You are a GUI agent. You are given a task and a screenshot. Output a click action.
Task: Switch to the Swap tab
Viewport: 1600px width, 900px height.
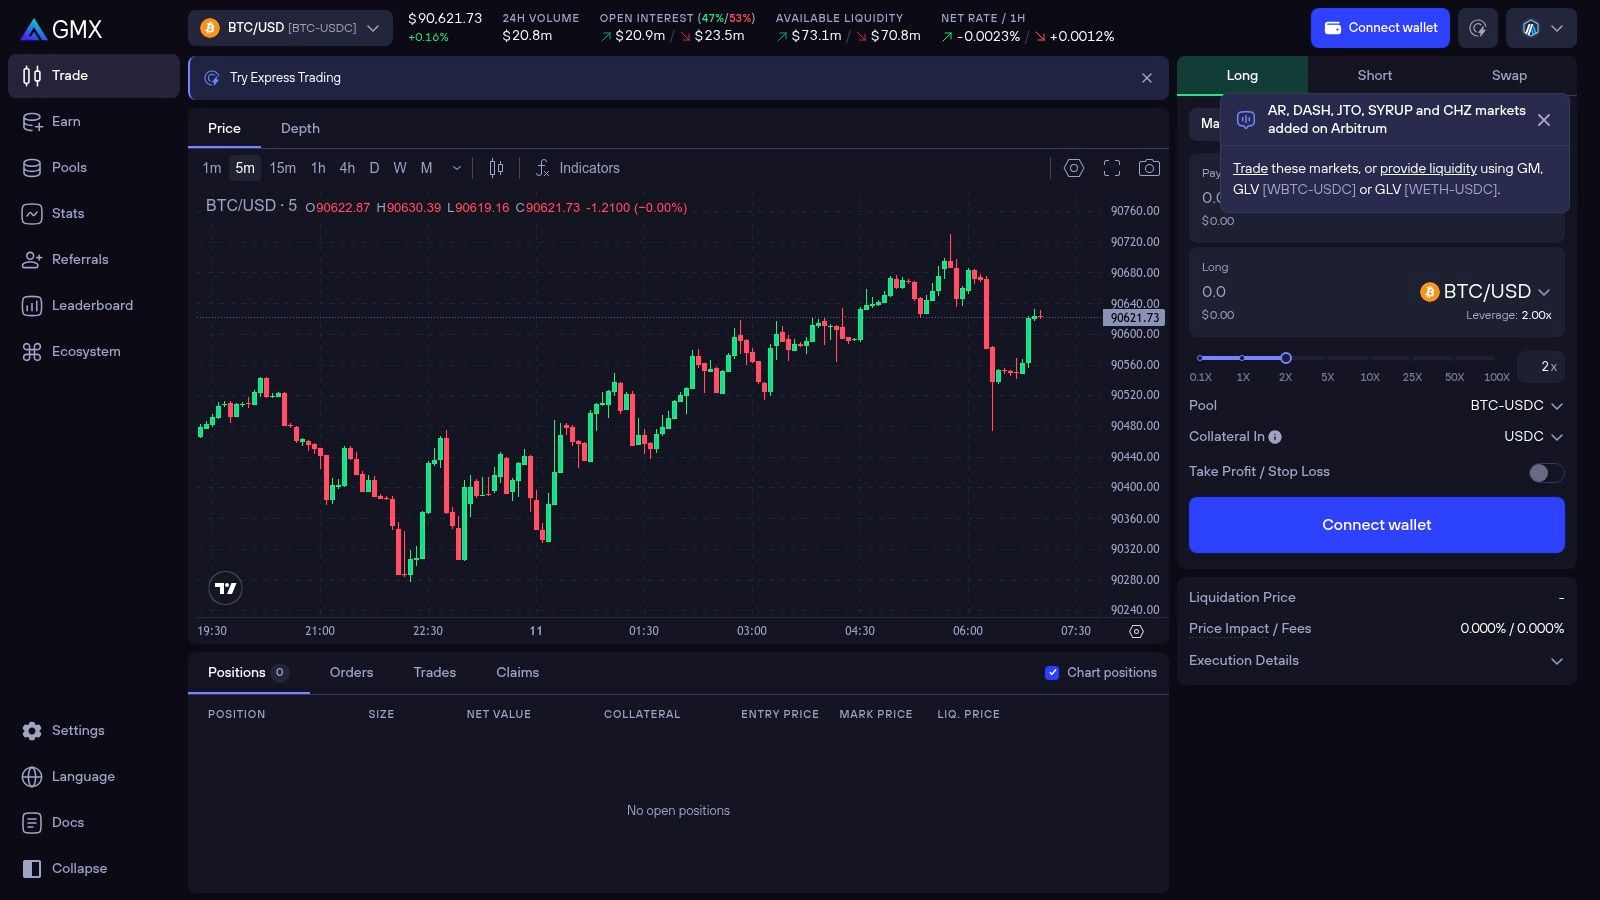coord(1509,76)
